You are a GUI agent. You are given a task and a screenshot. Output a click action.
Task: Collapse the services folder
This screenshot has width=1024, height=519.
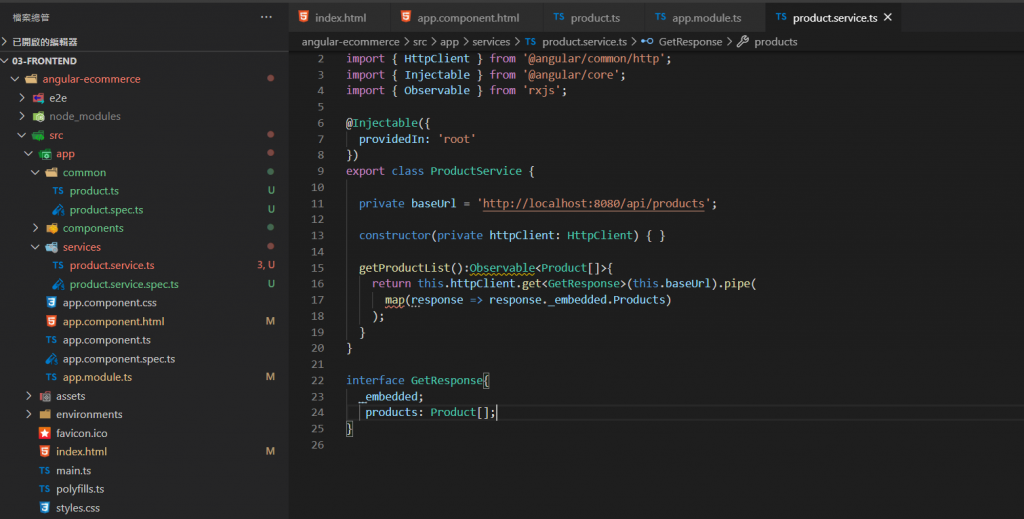(36, 247)
